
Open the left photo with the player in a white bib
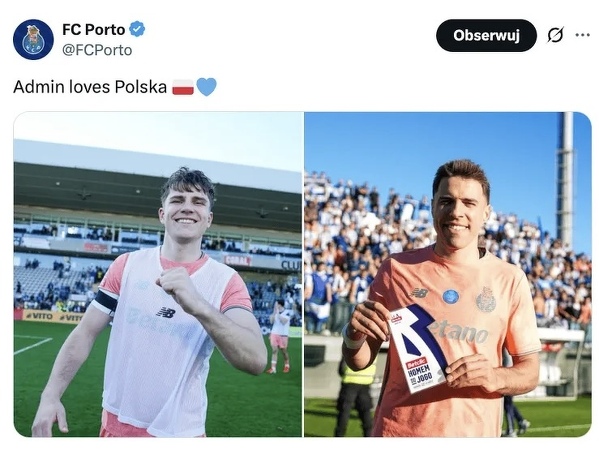(x=158, y=274)
